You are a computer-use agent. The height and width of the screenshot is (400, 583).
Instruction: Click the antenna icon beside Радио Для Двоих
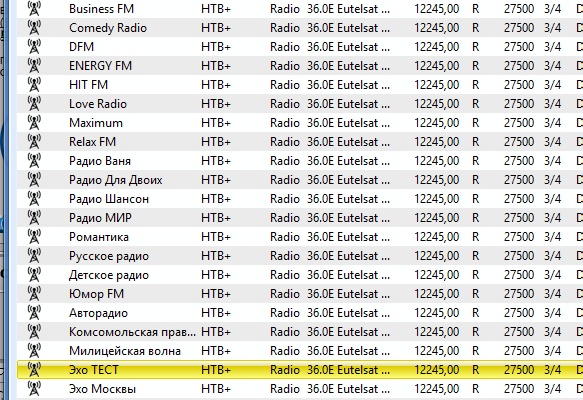[x=34, y=180]
